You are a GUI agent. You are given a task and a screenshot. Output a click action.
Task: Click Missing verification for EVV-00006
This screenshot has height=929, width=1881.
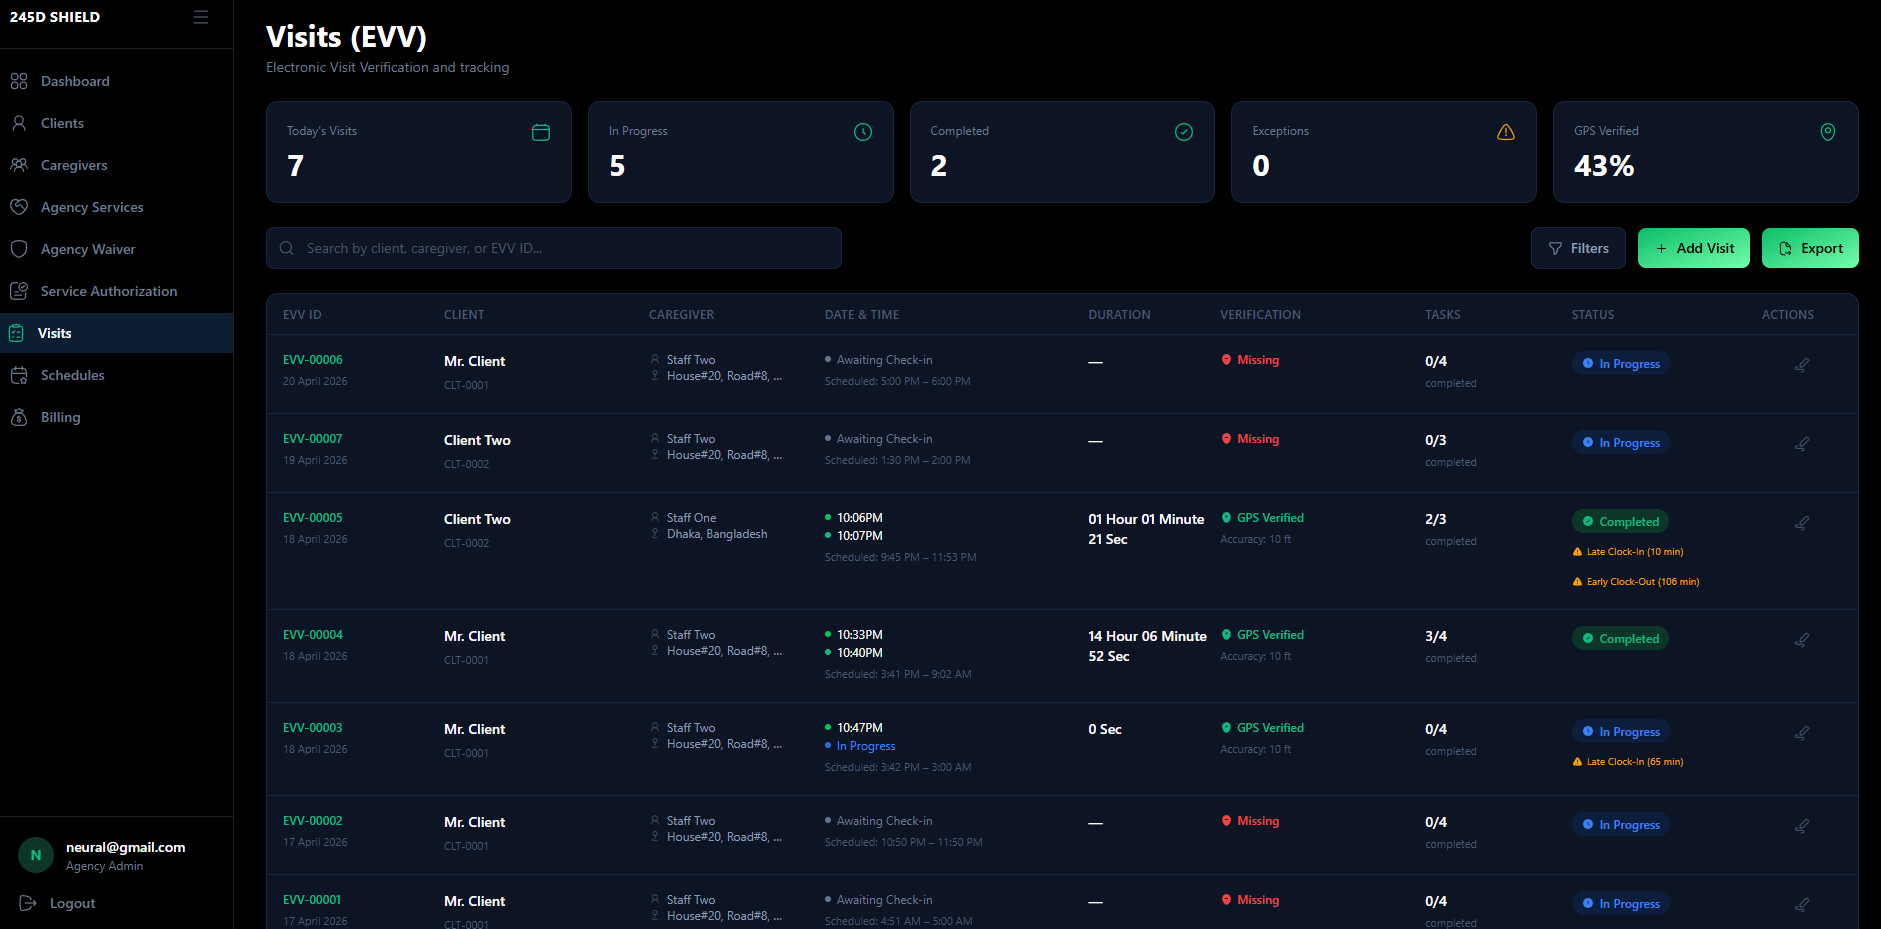tap(1250, 360)
